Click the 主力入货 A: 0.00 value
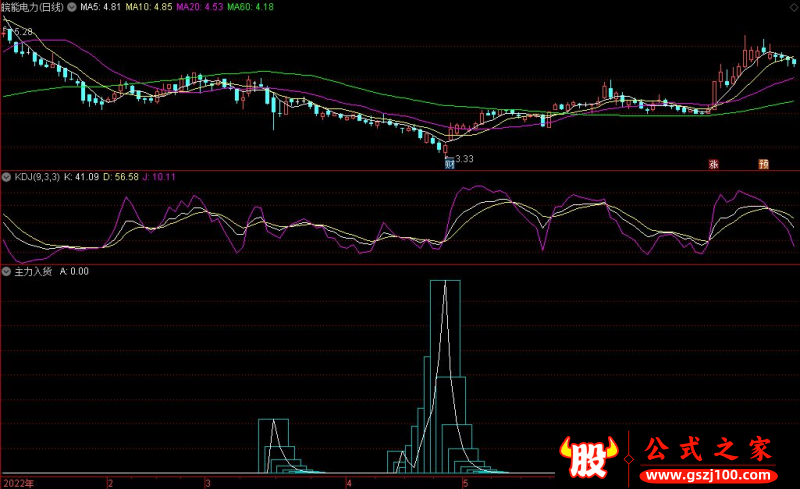The width and height of the screenshot is (800, 489). pyautogui.click(x=74, y=272)
